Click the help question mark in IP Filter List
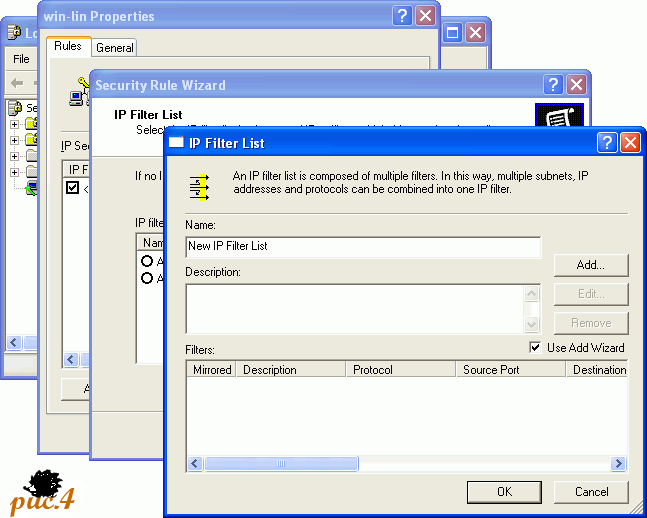 click(606, 143)
